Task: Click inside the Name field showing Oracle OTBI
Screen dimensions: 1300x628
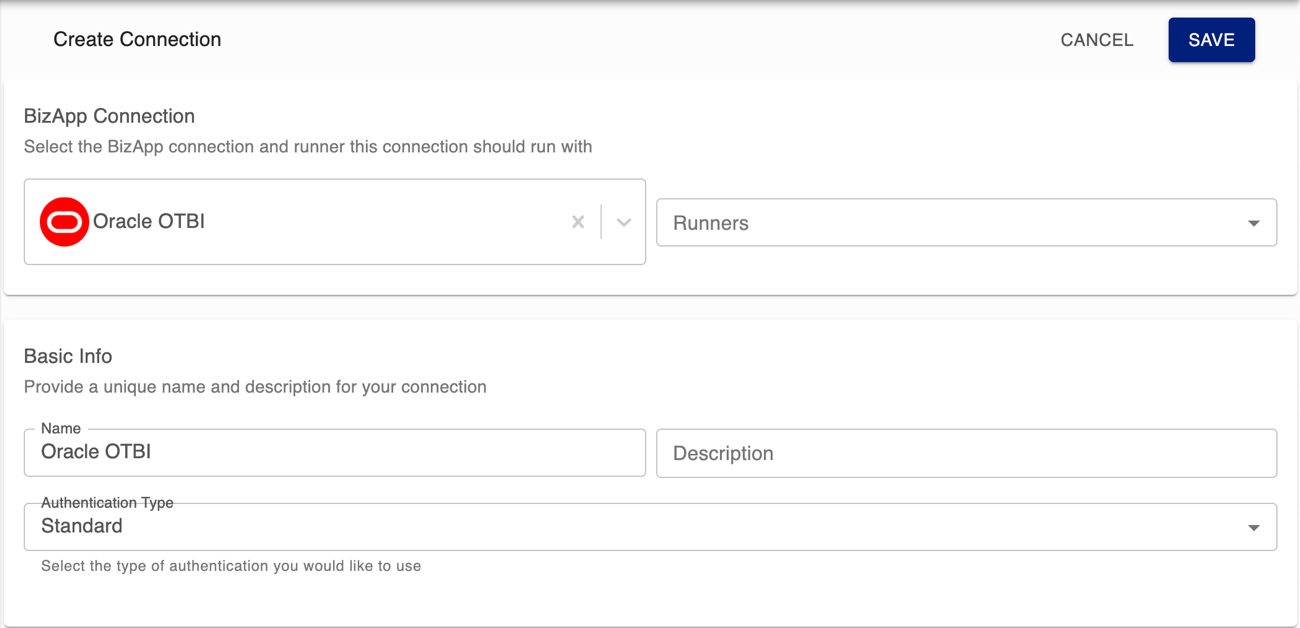Action: (300, 452)
